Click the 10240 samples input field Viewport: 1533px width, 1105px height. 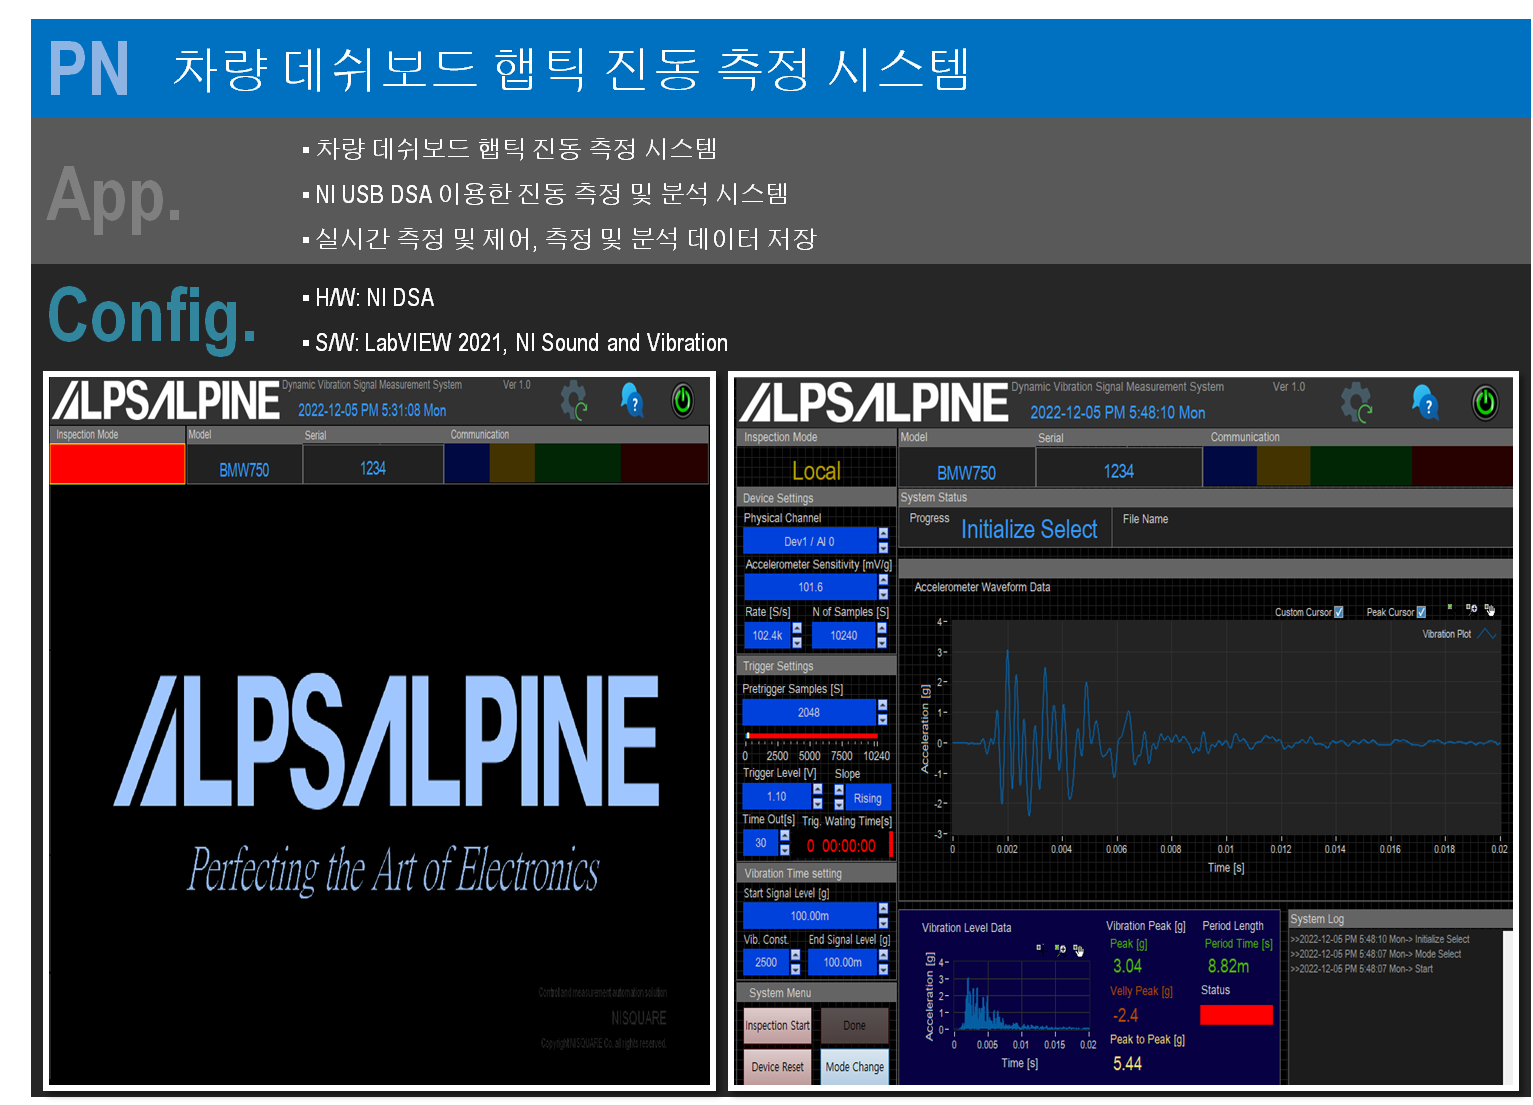point(843,635)
